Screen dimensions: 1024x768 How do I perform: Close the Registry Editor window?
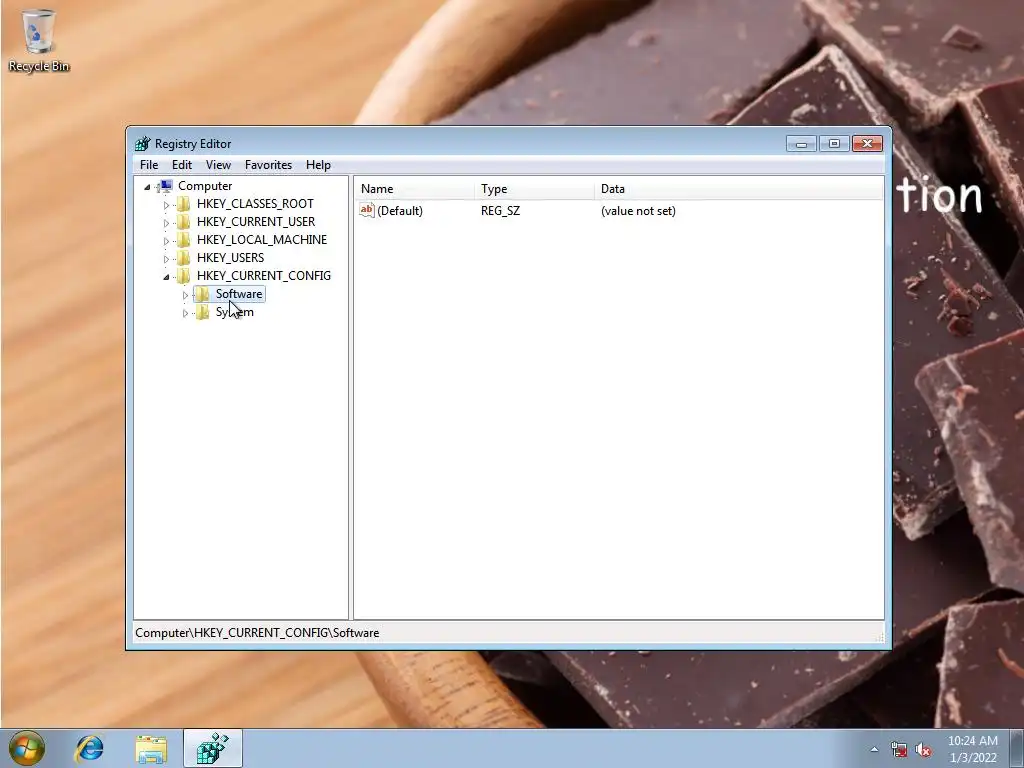click(x=867, y=144)
